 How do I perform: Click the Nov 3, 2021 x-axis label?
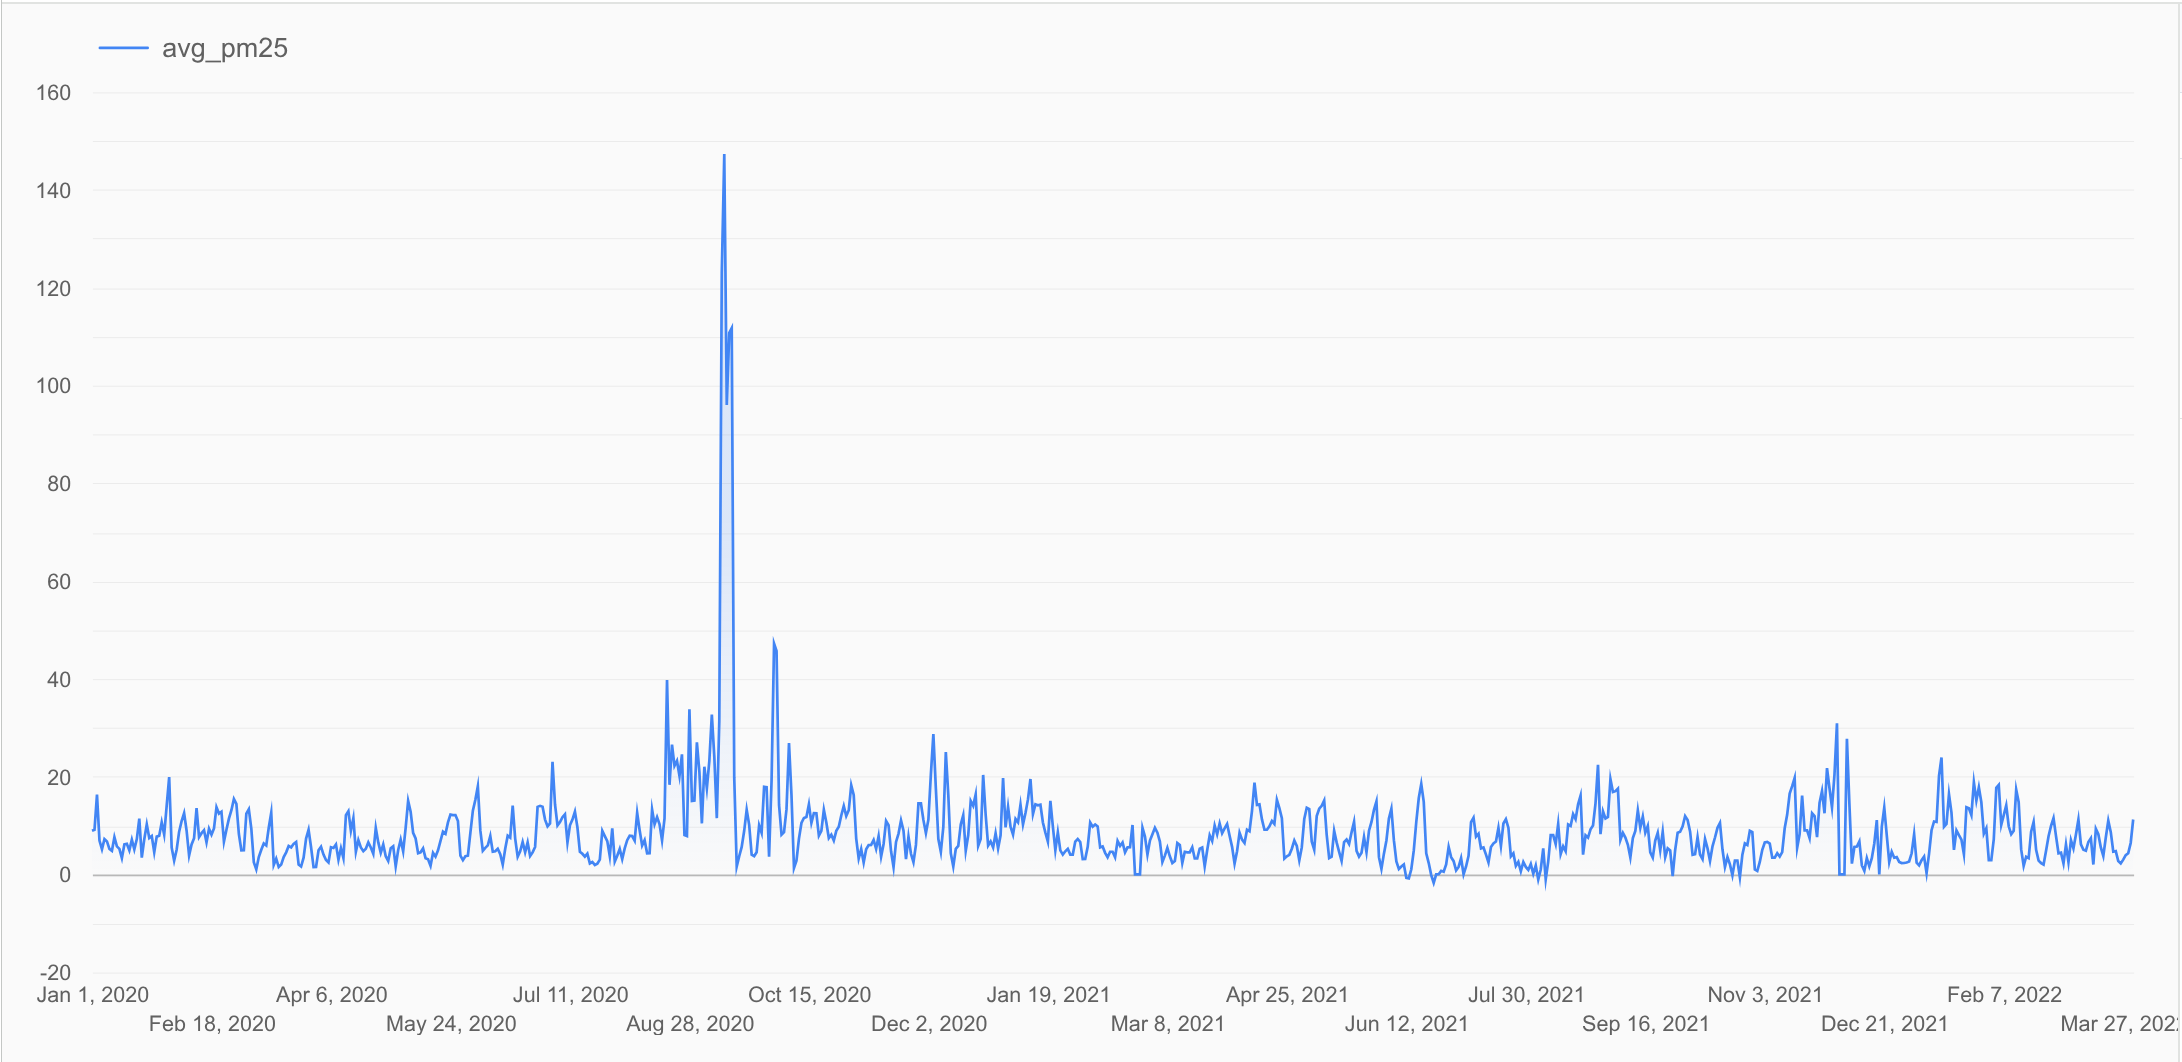pyautogui.click(x=1766, y=995)
